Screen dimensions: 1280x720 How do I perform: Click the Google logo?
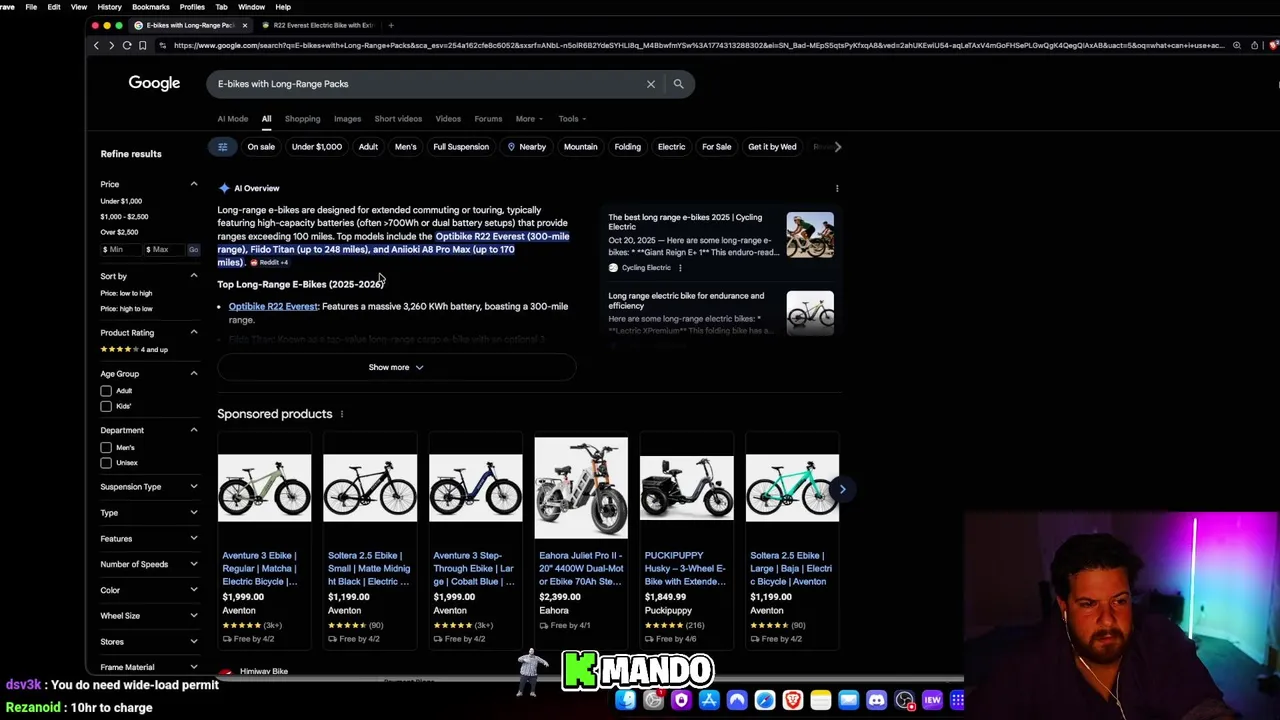point(154,83)
